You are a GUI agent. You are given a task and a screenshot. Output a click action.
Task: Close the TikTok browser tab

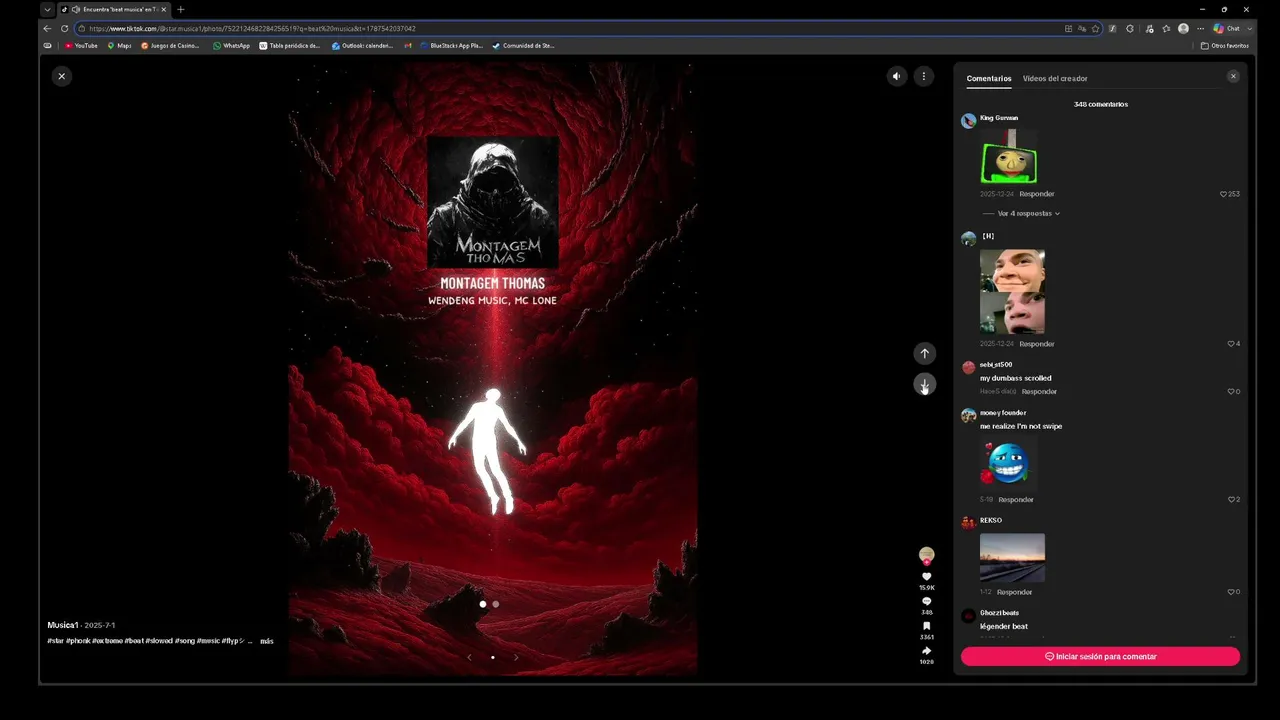(x=164, y=9)
